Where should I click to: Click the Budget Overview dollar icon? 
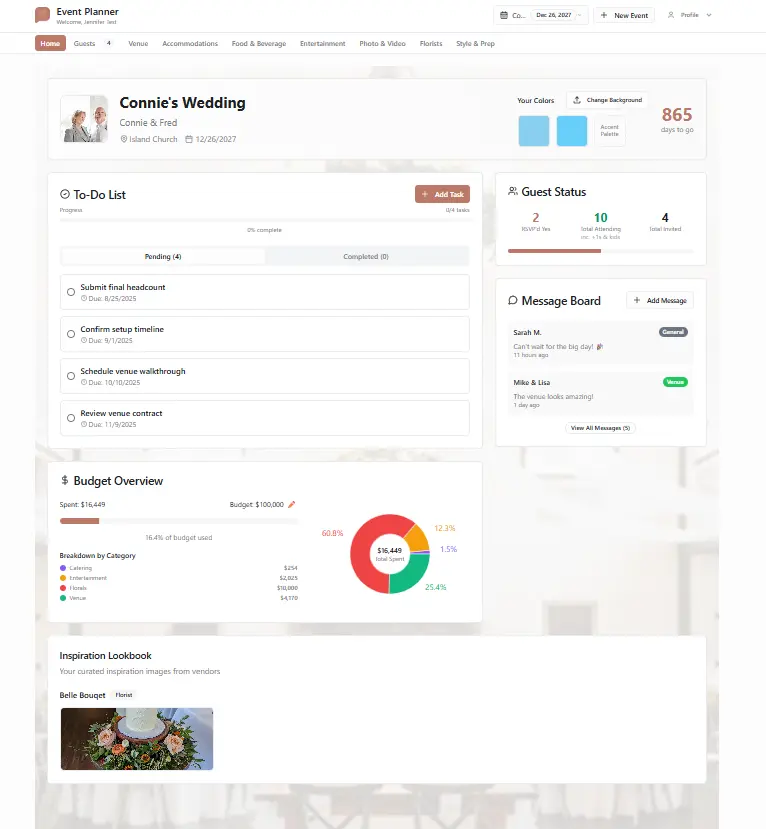pyautogui.click(x=64, y=480)
